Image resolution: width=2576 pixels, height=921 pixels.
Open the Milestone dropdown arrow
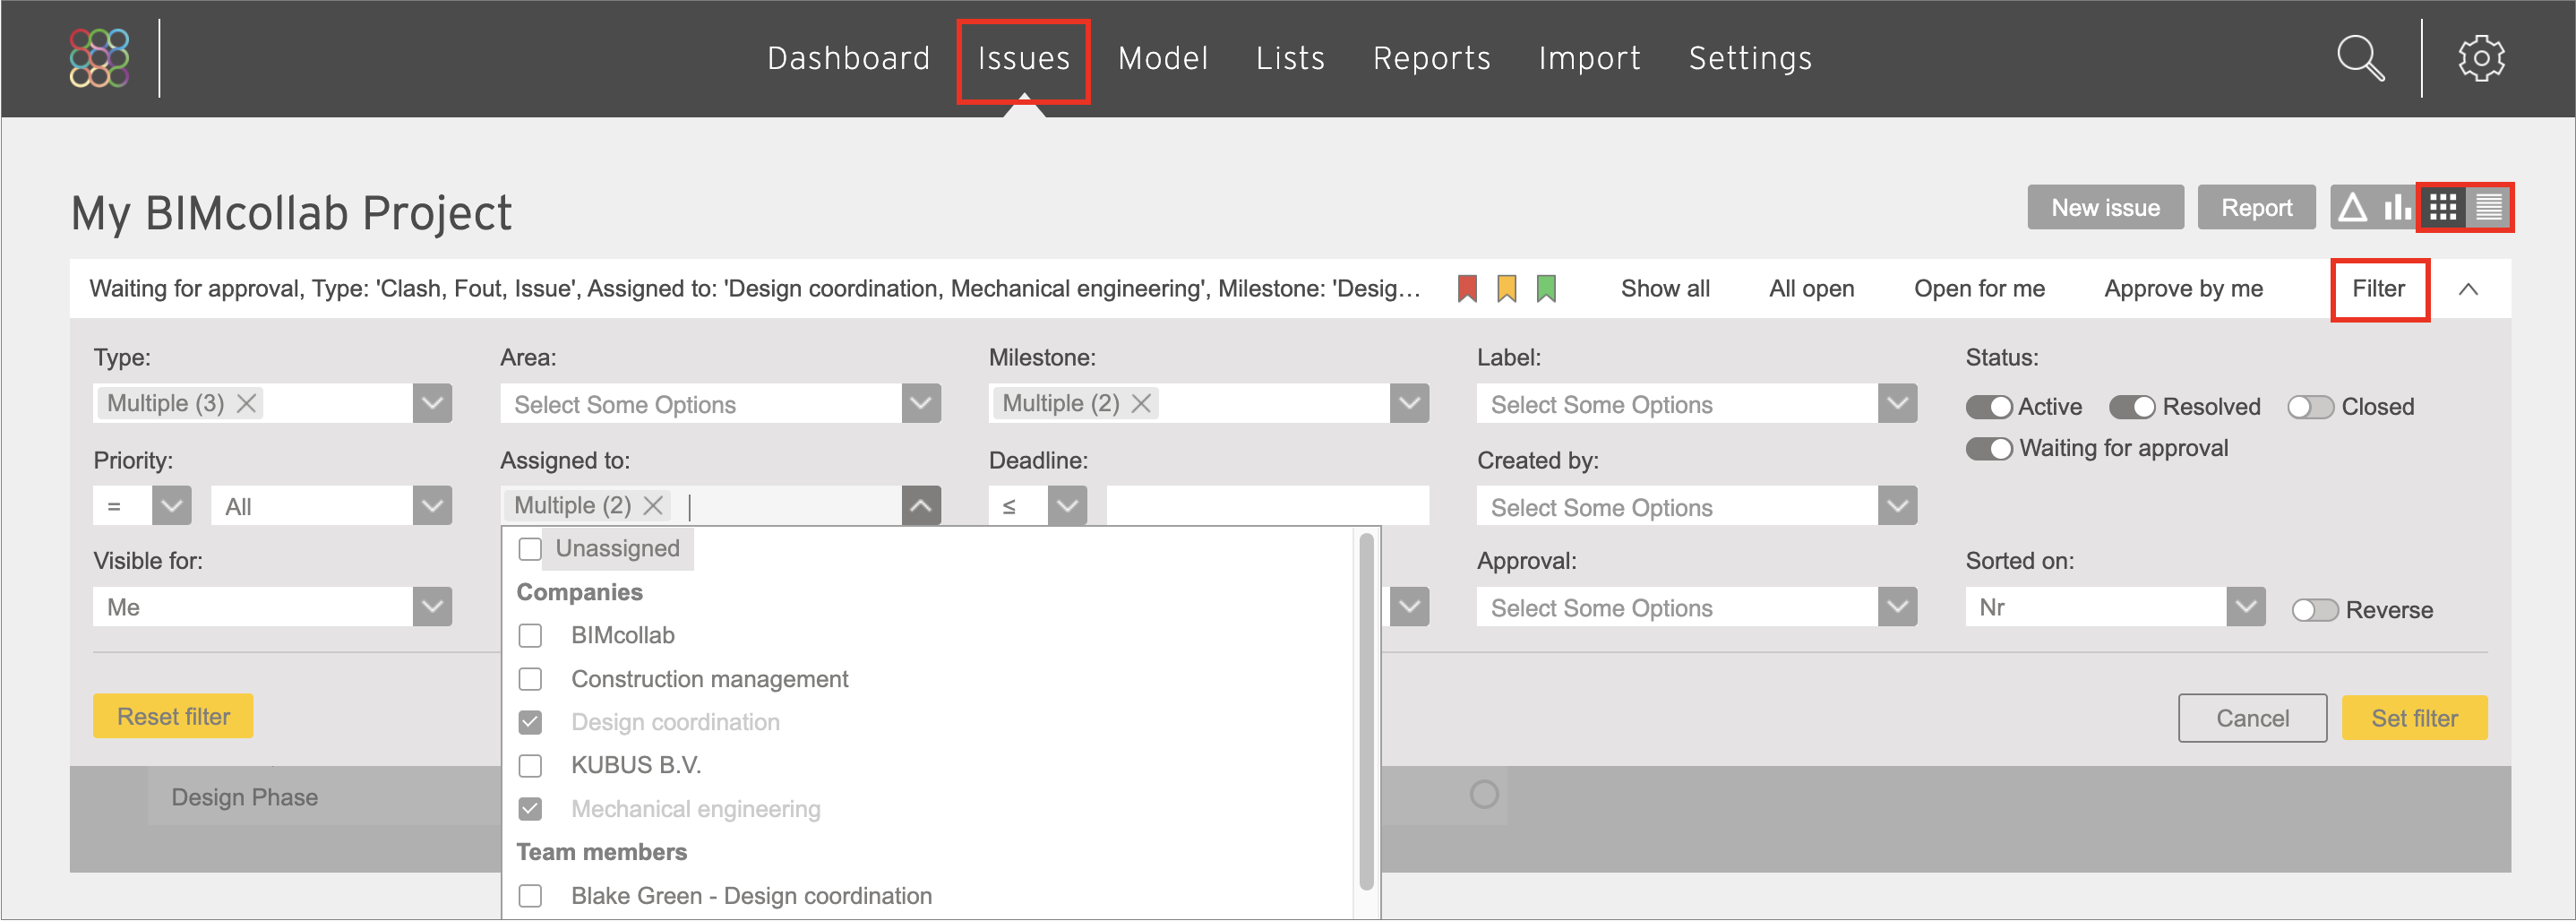point(1409,404)
